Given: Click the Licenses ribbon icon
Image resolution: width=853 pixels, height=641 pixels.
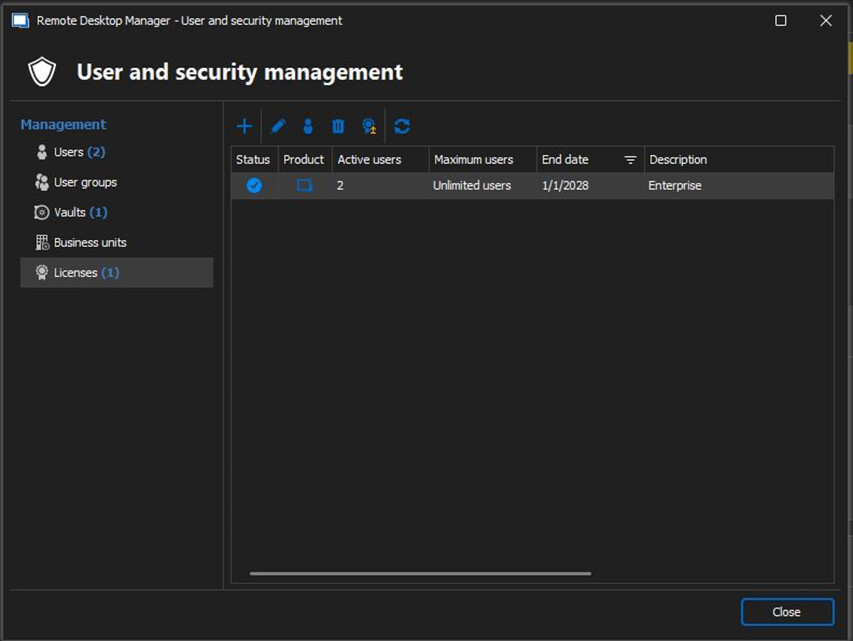Looking at the screenshot, I should point(42,272).
